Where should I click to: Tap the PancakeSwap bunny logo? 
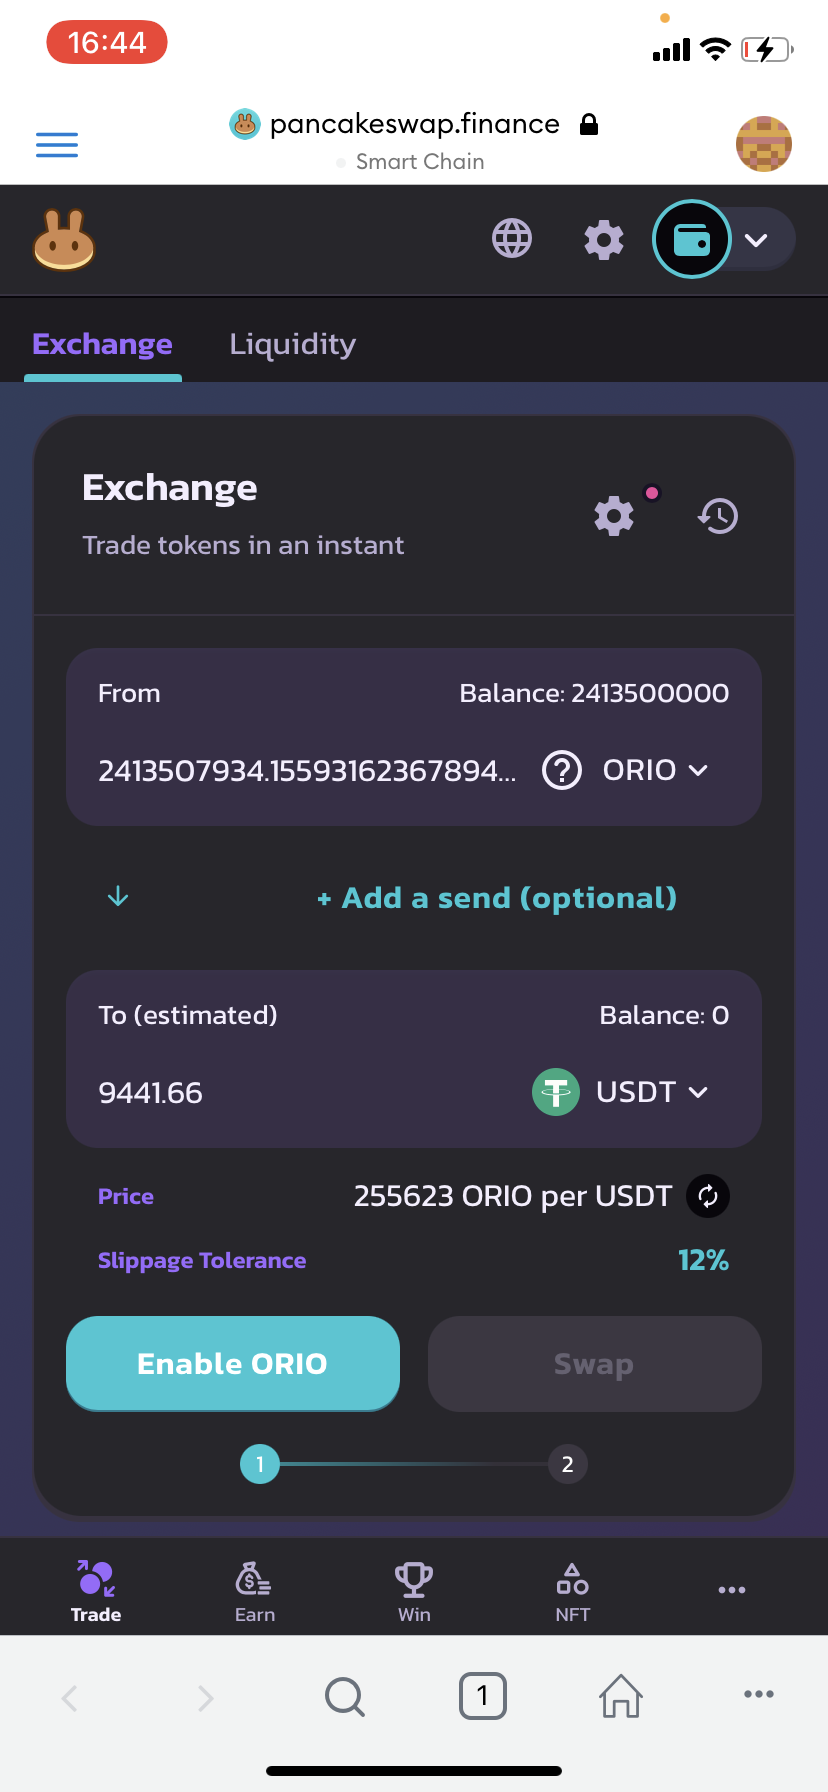[64, 241]
